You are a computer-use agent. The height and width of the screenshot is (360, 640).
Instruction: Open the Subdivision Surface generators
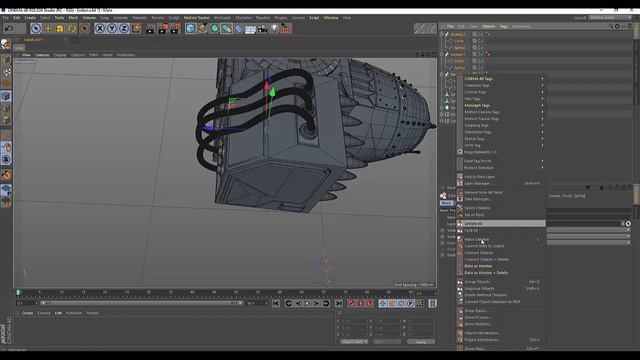pos(215,28)
